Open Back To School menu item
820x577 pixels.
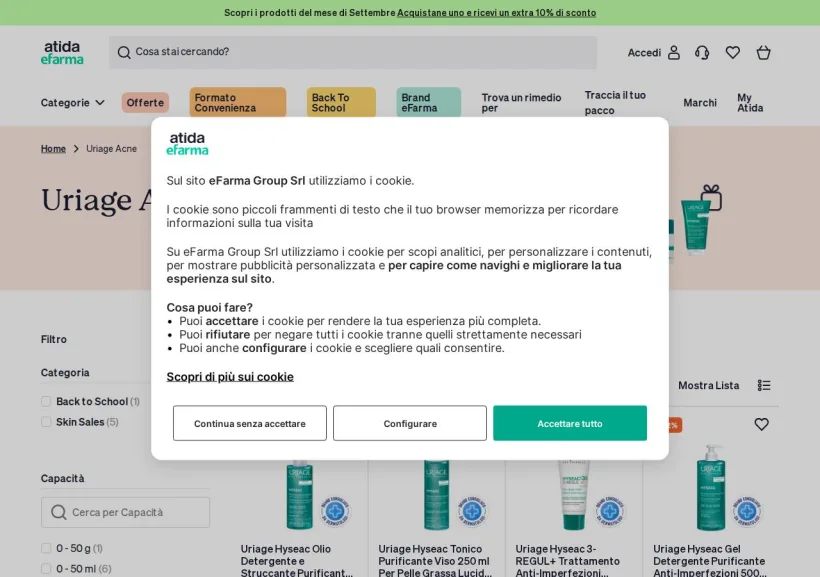tap(341, 103)
